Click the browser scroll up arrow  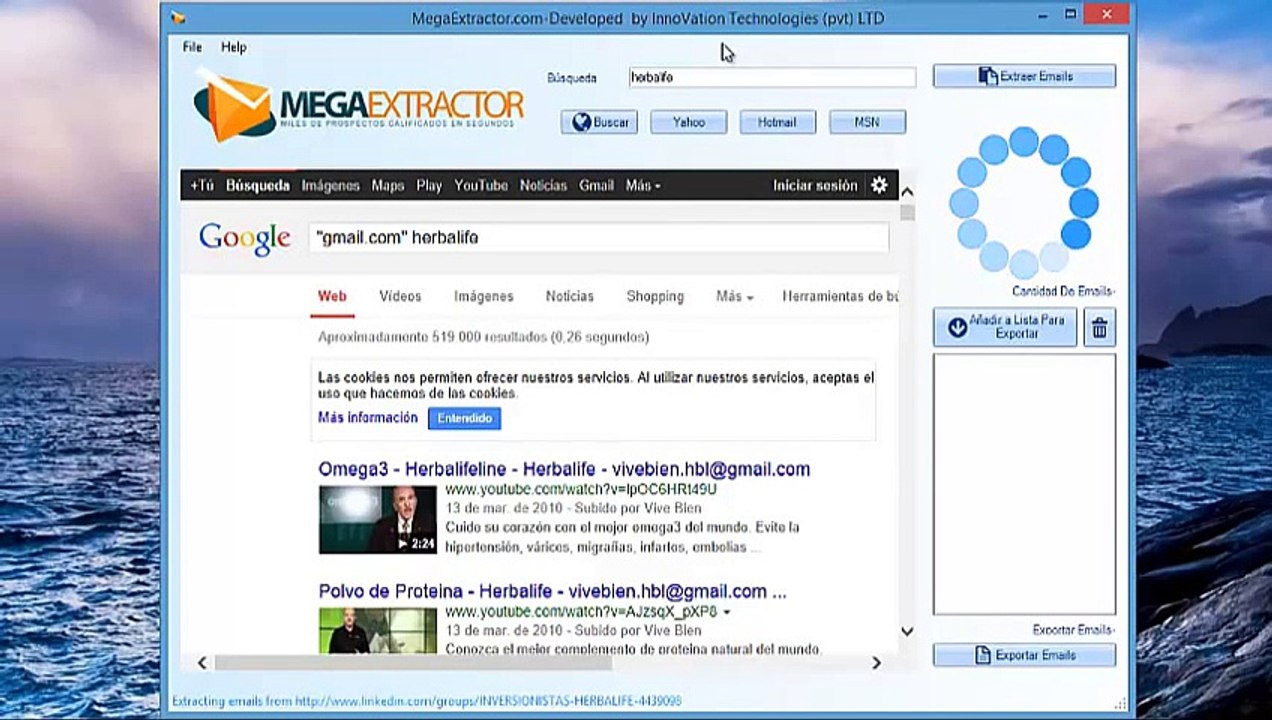point(907,192)
